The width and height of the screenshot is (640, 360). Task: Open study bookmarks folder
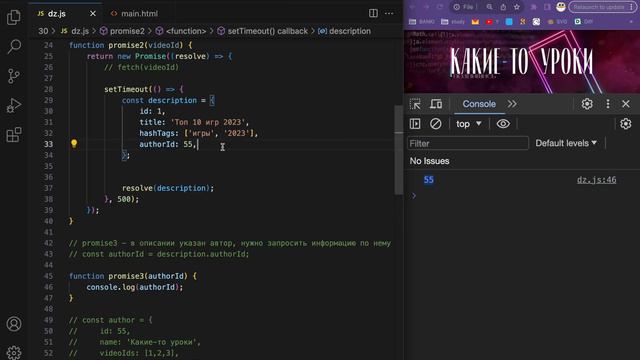[x=453, y=22]
